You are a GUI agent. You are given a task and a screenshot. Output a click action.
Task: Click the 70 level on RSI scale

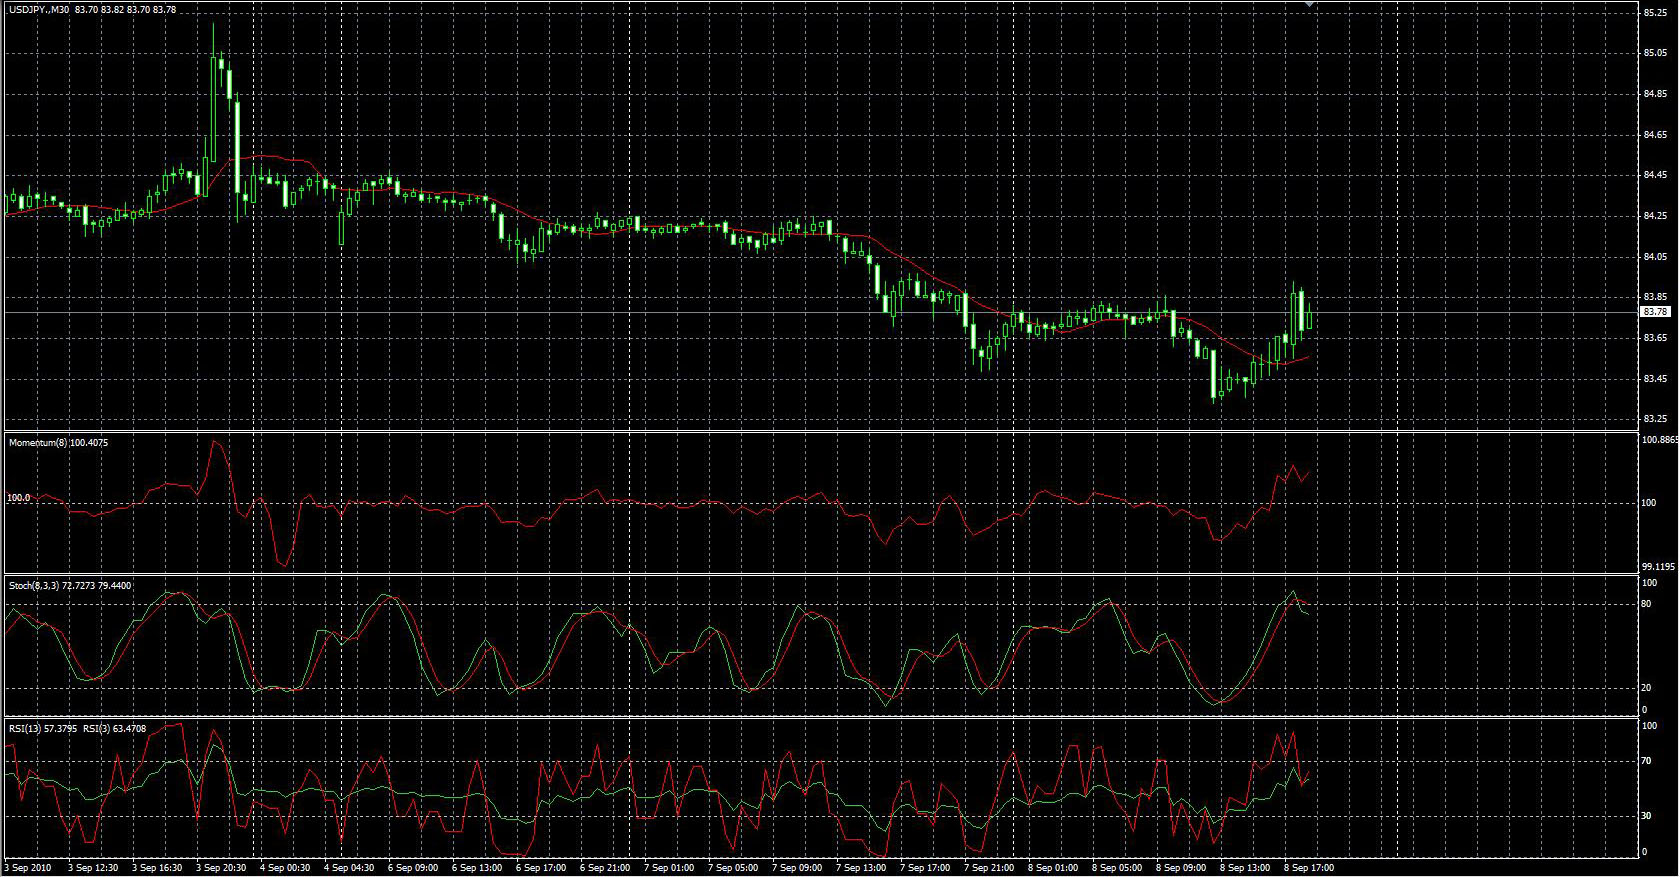1648,761
